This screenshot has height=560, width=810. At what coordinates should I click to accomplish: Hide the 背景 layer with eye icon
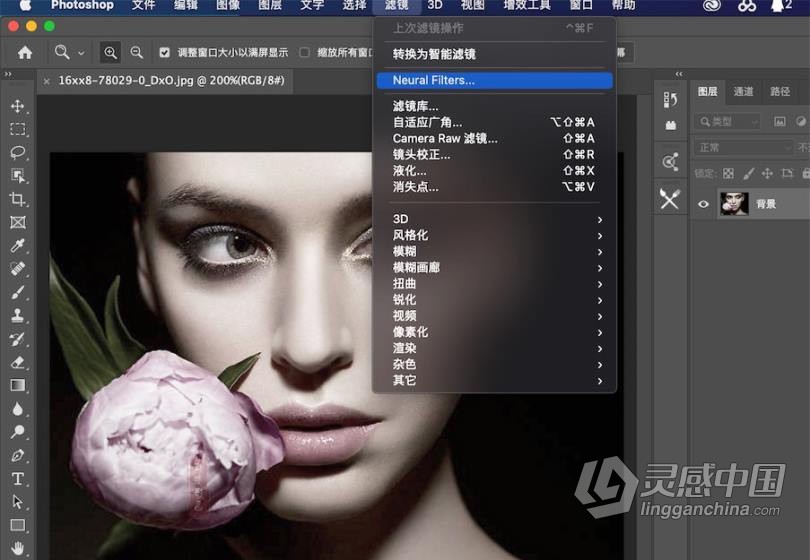pyautogui.click(x=703, y=204)
